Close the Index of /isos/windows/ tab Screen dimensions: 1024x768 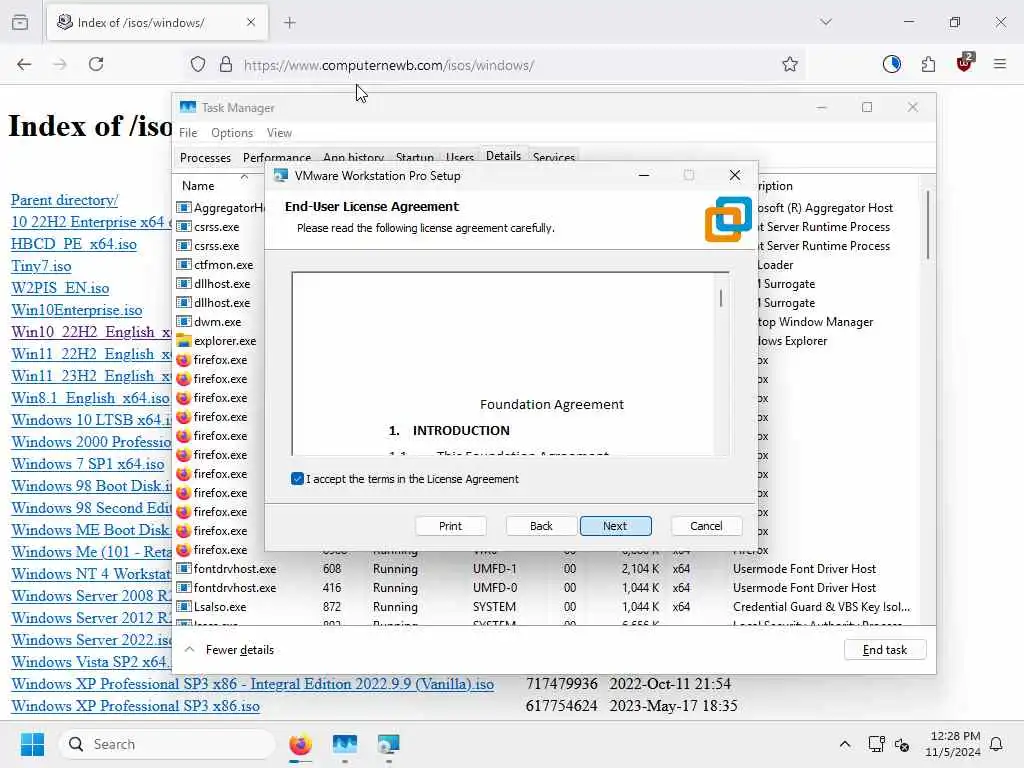(251, 22)
